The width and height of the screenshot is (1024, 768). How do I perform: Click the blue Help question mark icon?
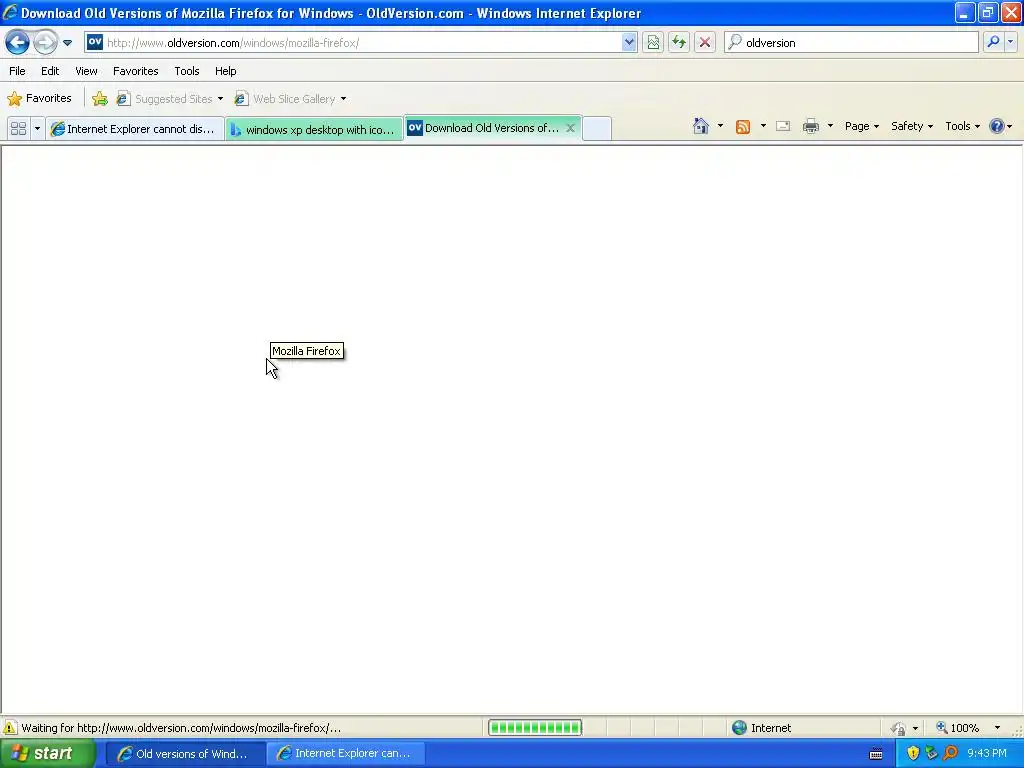click(997, 126)
